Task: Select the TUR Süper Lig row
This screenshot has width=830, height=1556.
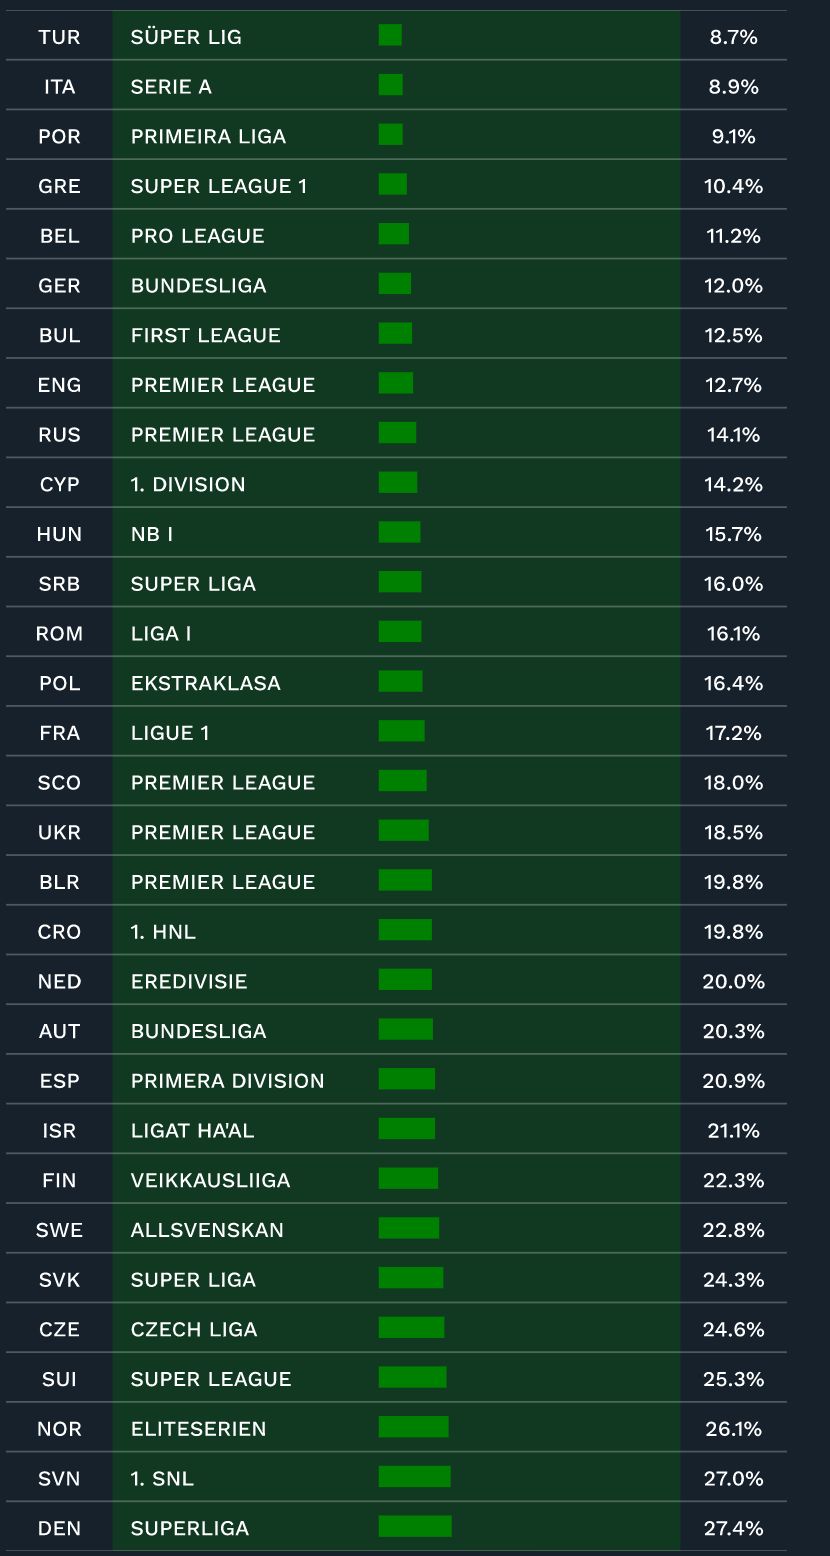Action: point(396,36)
